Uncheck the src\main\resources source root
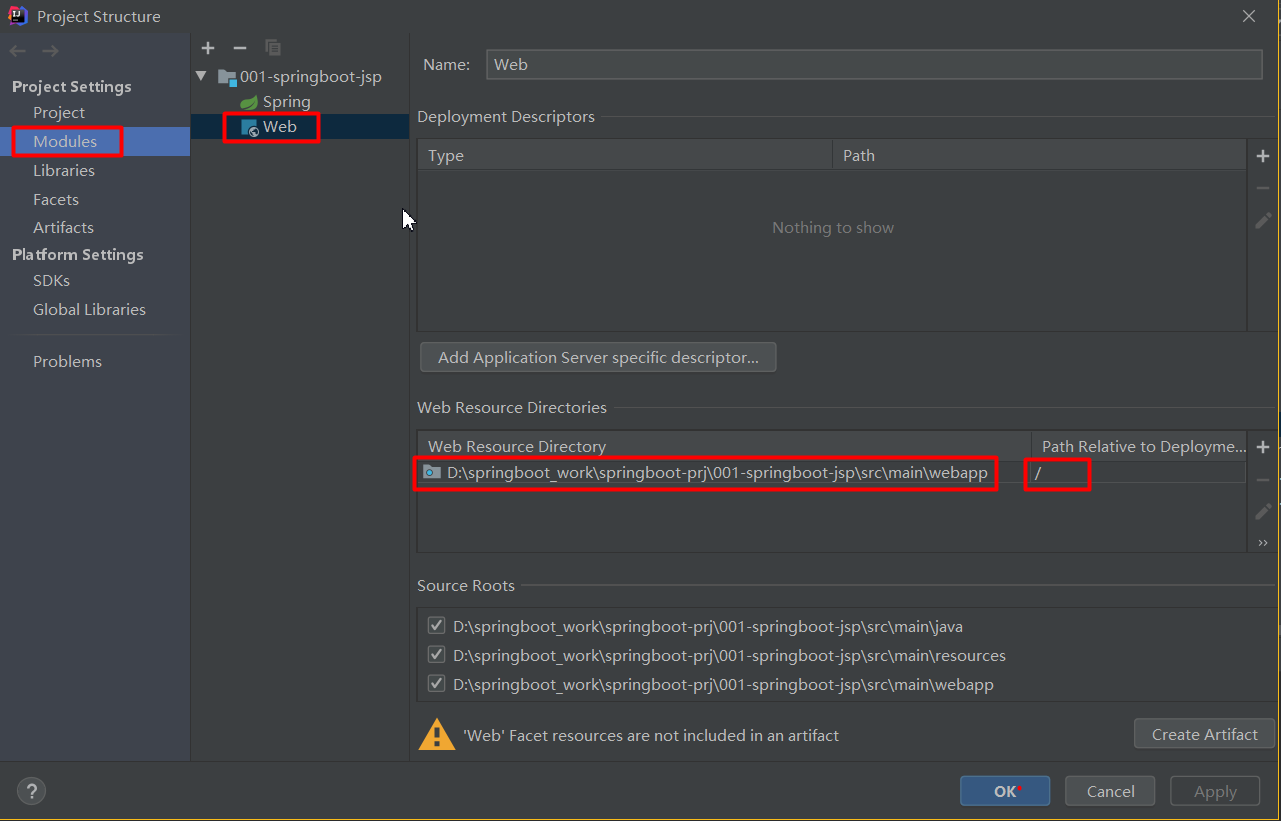 click(436, 655)
